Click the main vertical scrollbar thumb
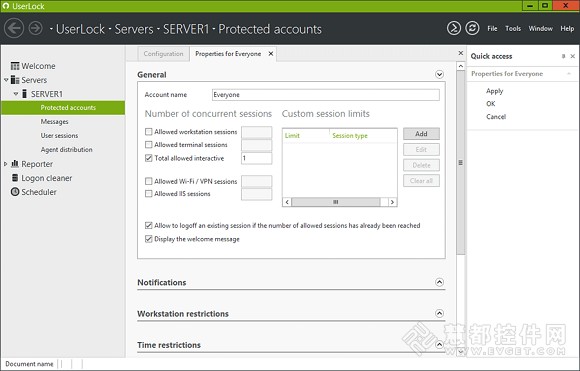Image resolution: width=580 pixels, height=371 pixels. tap(461, 163)
